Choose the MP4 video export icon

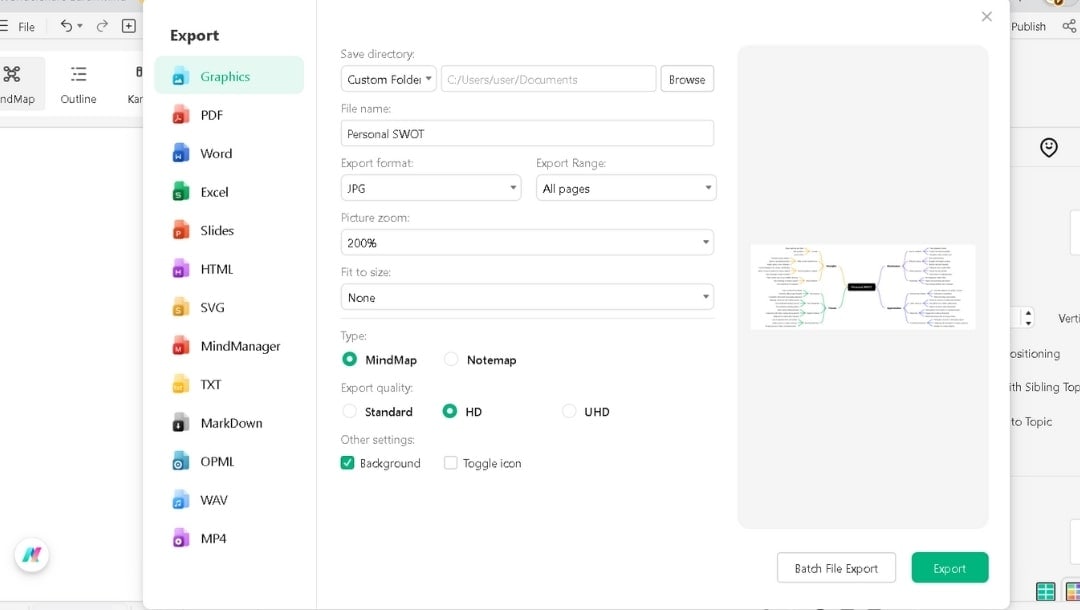pos(180,539)
